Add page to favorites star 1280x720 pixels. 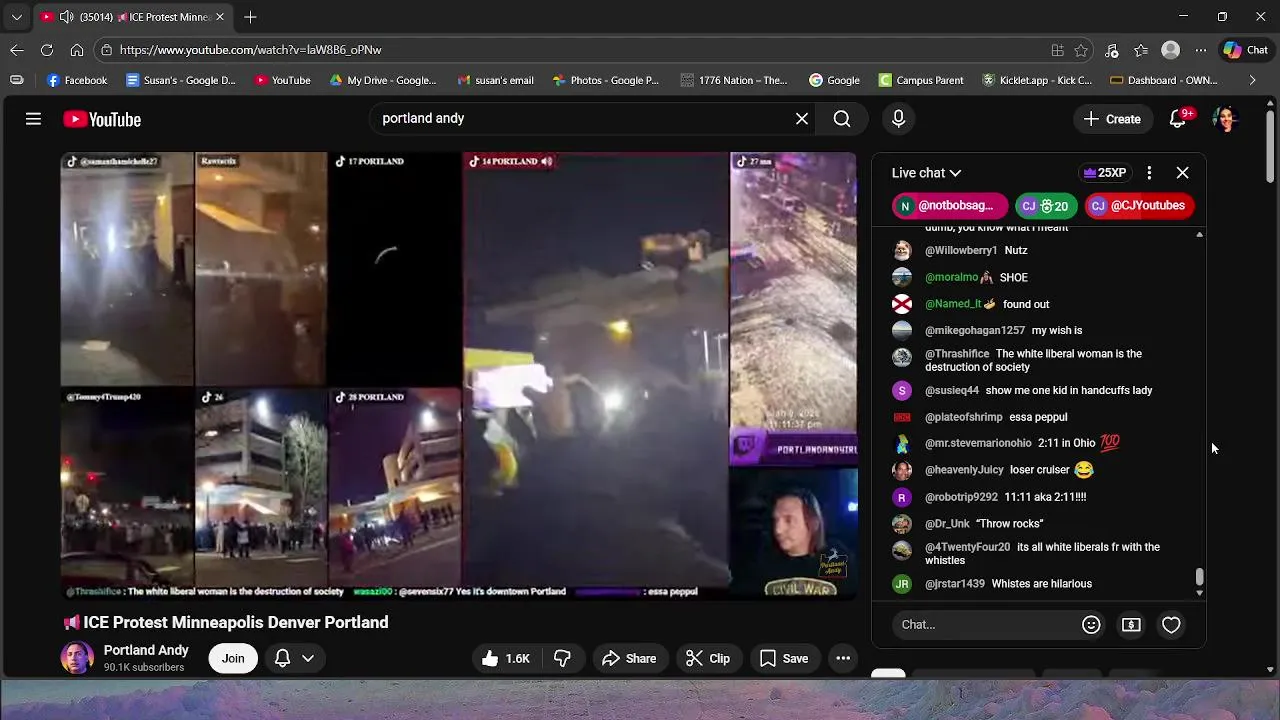1081,50
